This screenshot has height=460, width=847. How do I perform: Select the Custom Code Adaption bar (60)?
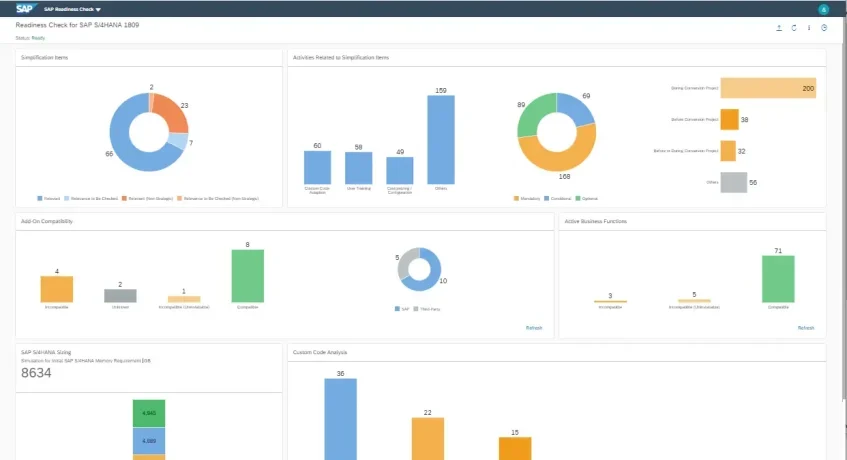(317, 168)
